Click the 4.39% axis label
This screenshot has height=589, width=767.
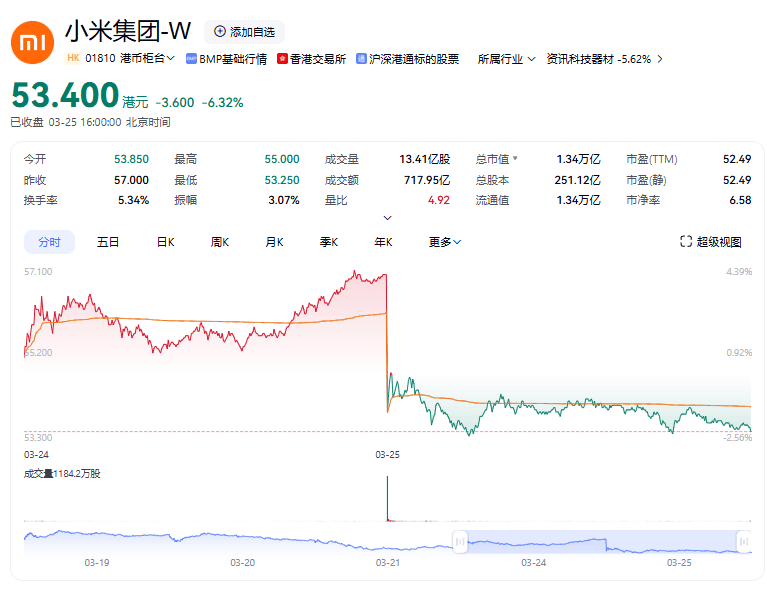[739, 272]
